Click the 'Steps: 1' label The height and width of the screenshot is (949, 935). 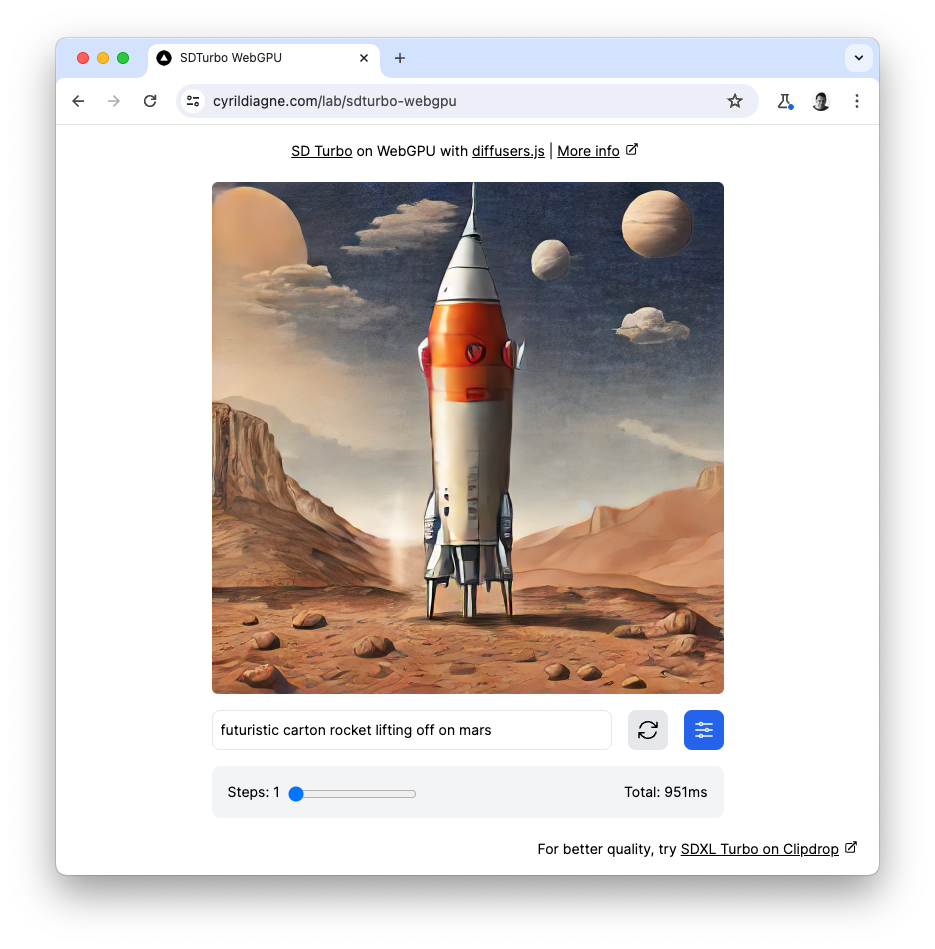click(x=254, y=792)
